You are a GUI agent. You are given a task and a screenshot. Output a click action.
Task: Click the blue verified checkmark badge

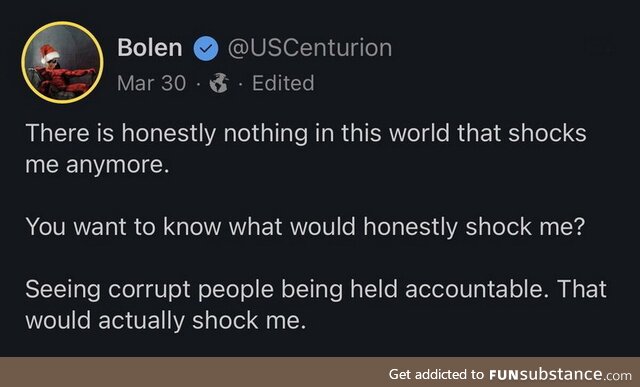click(206, 48)
